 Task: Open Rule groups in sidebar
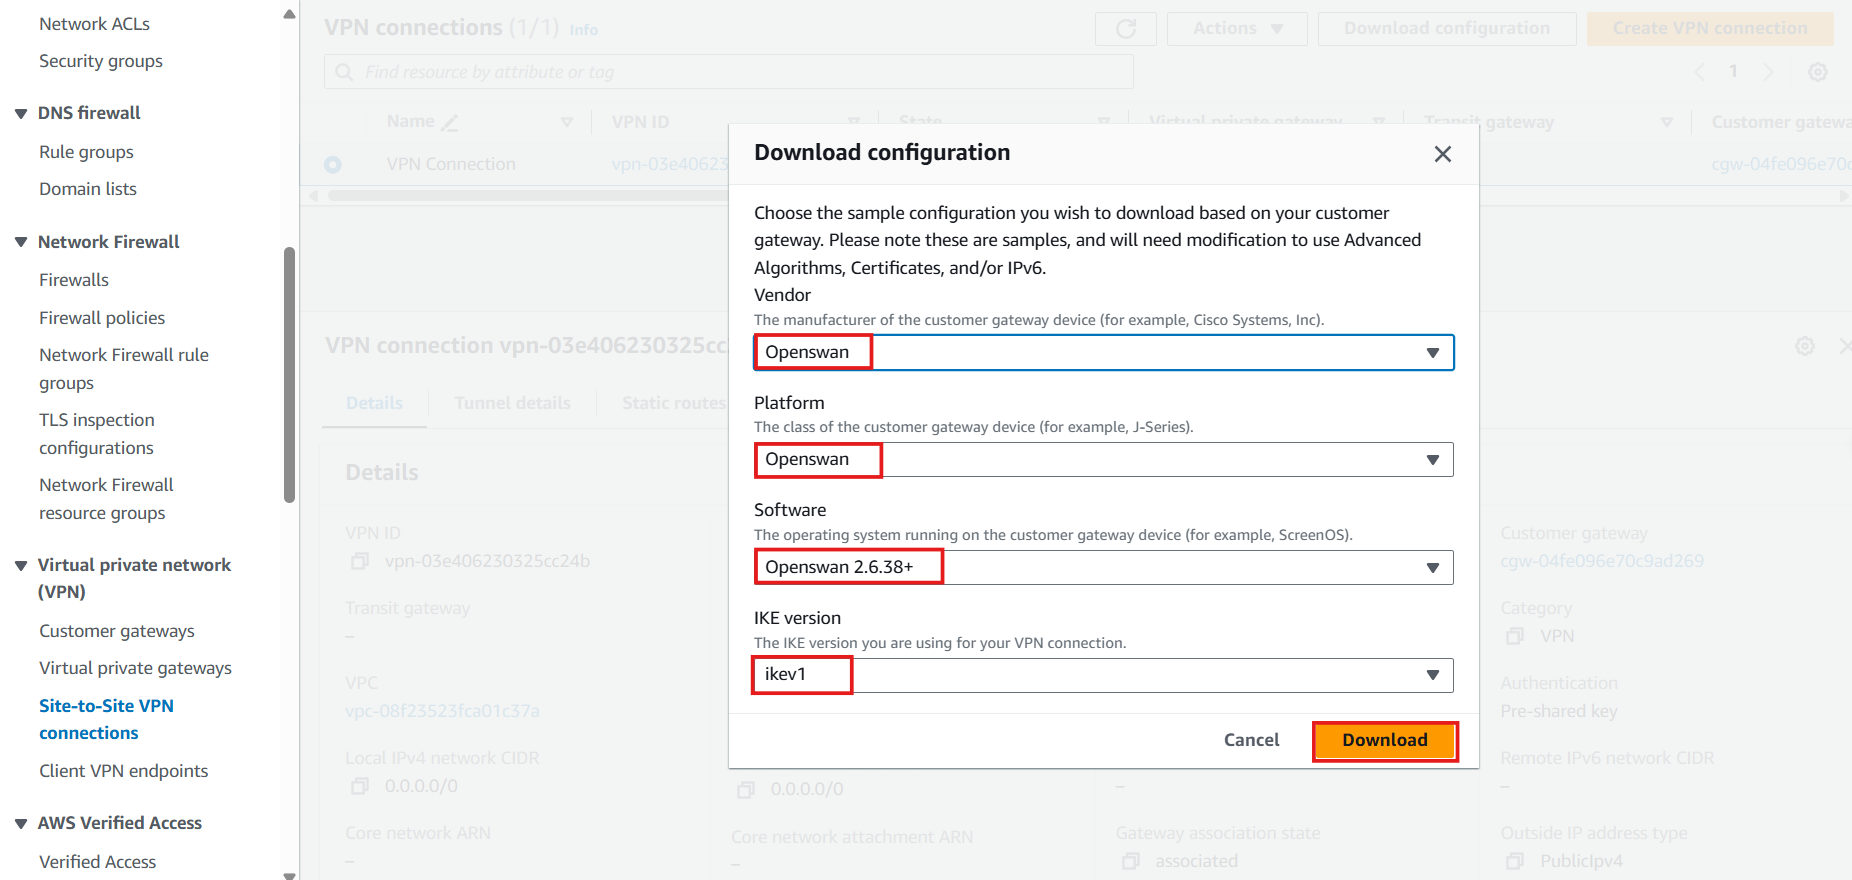click(86, 152)
